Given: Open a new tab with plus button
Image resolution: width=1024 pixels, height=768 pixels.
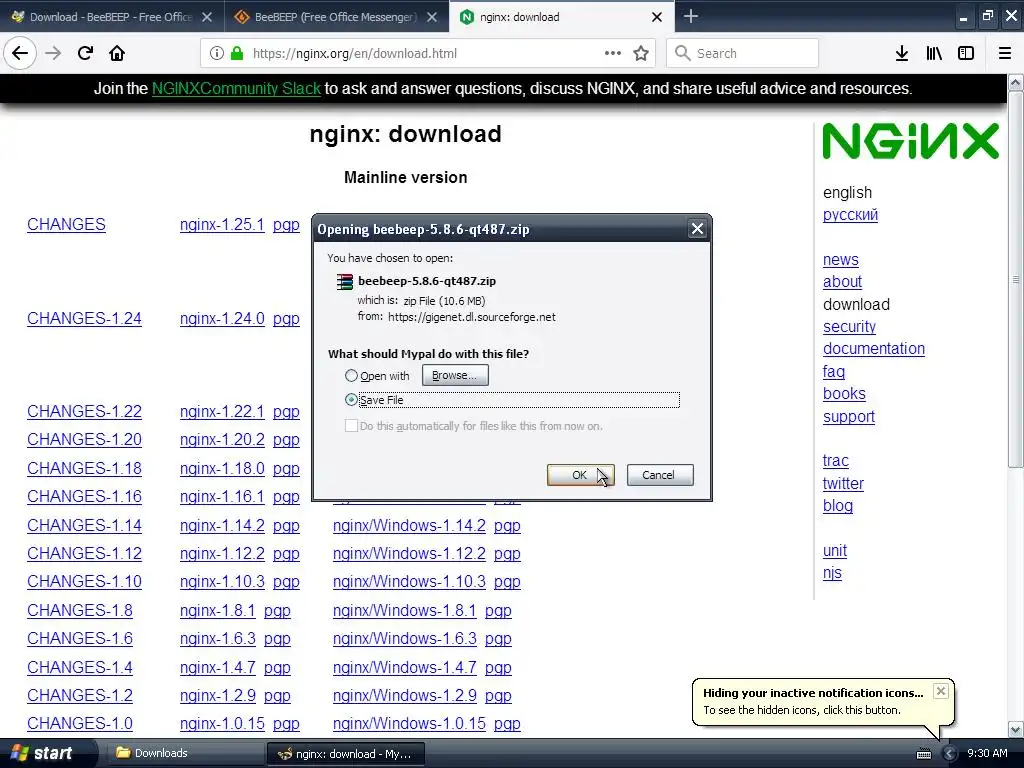Looking at the screenshot, I should click(x=691, y=16).
